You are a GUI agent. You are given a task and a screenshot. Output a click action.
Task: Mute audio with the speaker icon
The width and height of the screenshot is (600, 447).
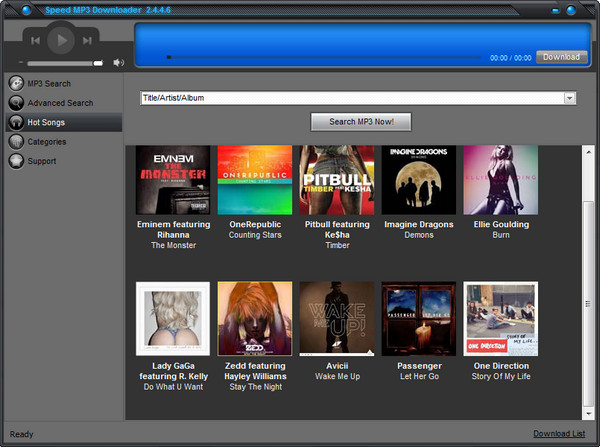[118, 62]
